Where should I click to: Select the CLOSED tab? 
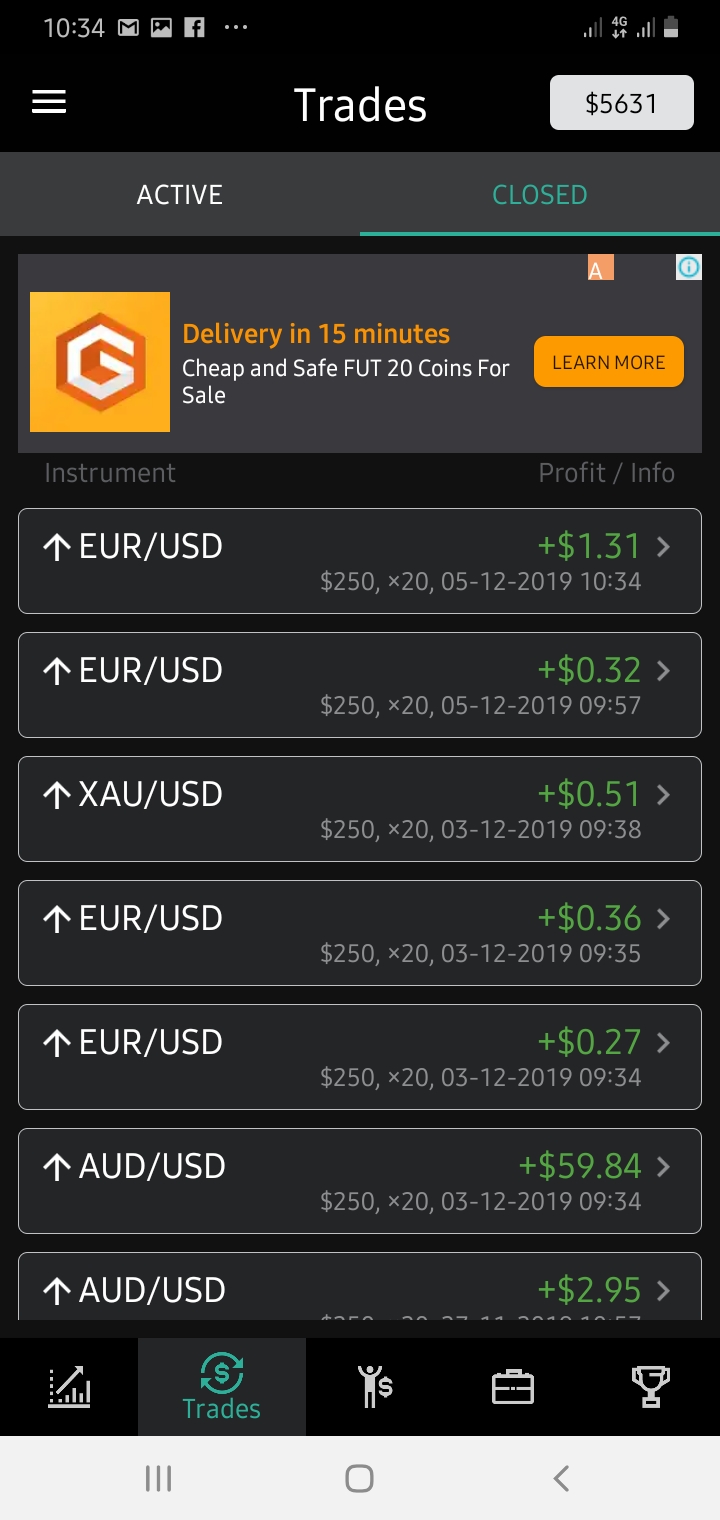point(540,194)
